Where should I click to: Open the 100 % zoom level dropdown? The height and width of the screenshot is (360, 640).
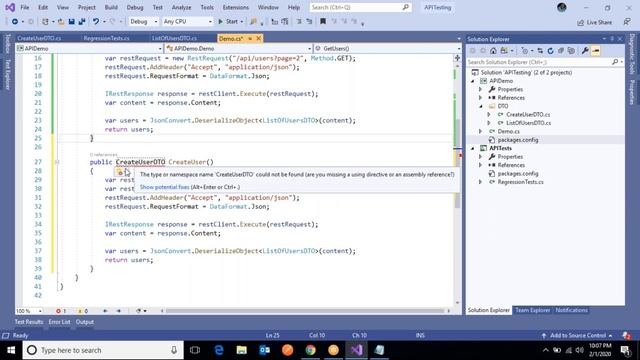29,311
